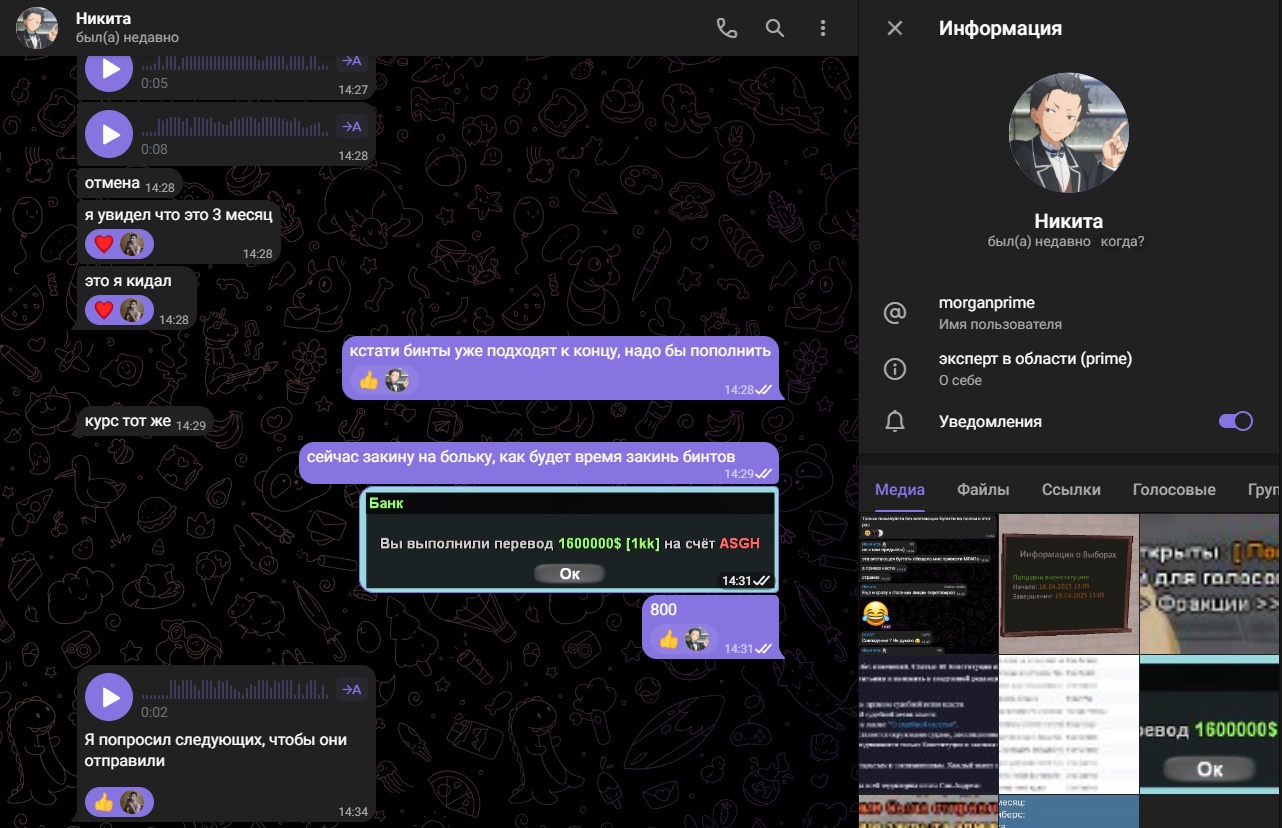The width and height of the screenshot is (1282, 828).
Task: Open the large profile photo in Информация
Action: click(x=1070, y=132)
